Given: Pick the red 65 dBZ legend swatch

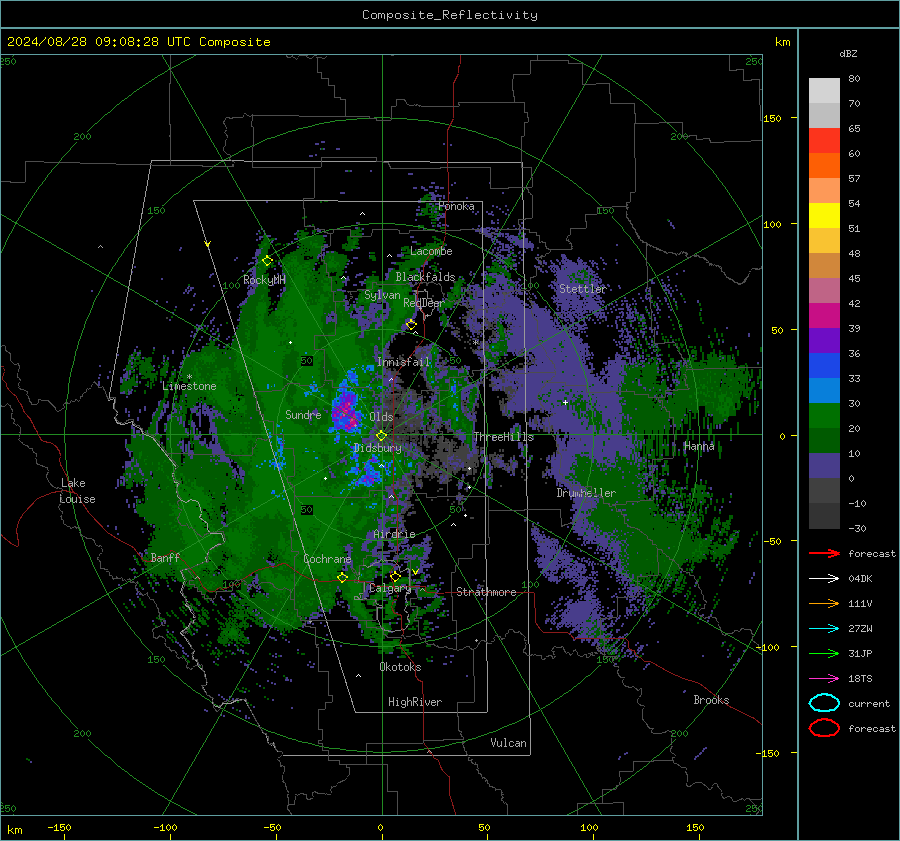Looking at the screenshot, I should 824,141.
